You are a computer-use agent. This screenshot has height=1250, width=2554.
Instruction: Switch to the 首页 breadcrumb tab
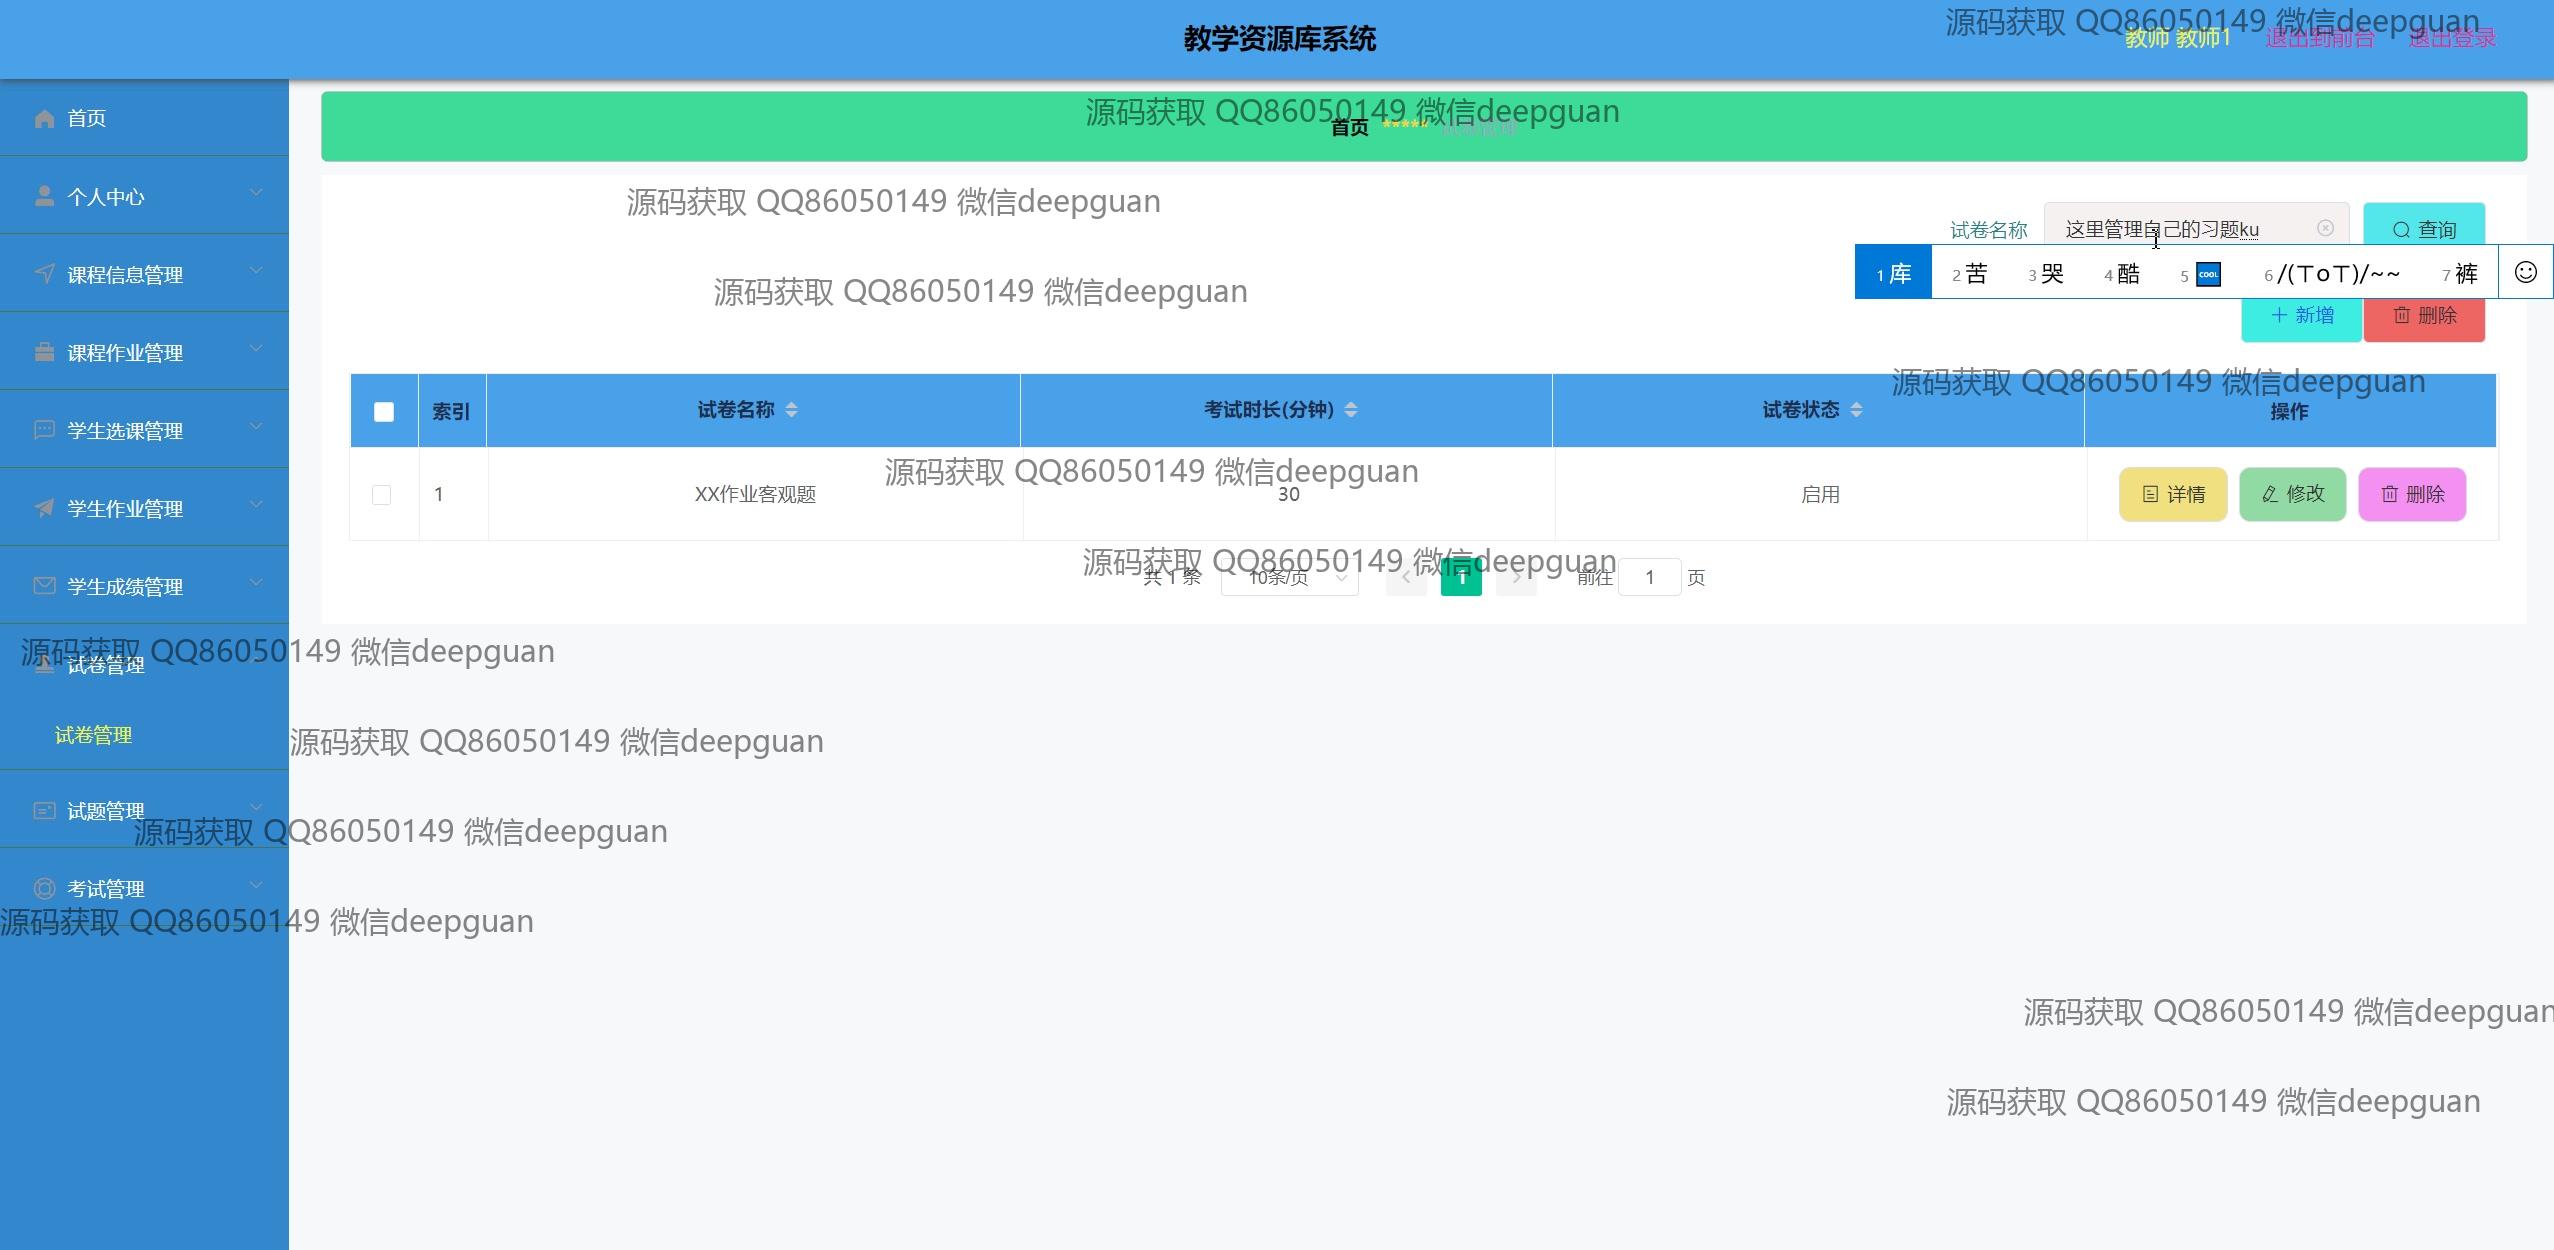click(x=1349, y=126)
